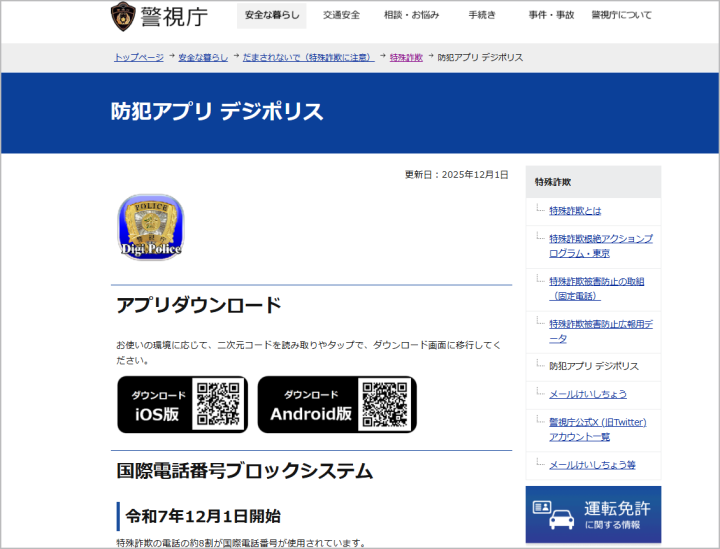Follow the だまされないで breadcrumb link
Image resolution: width=720 pixels, height=549 pixels.
click(308, 57)
